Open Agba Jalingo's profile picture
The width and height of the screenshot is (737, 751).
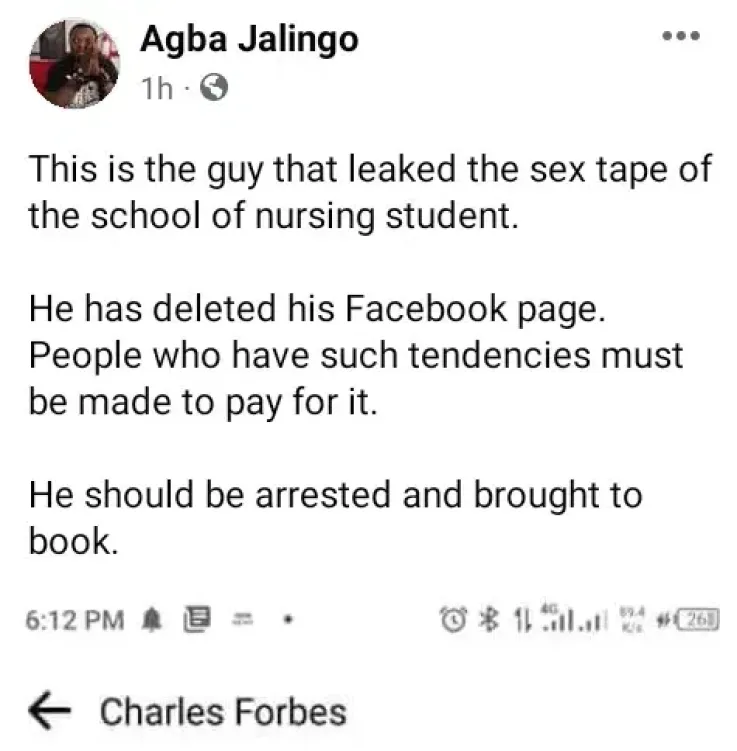(x=75, y=63)
